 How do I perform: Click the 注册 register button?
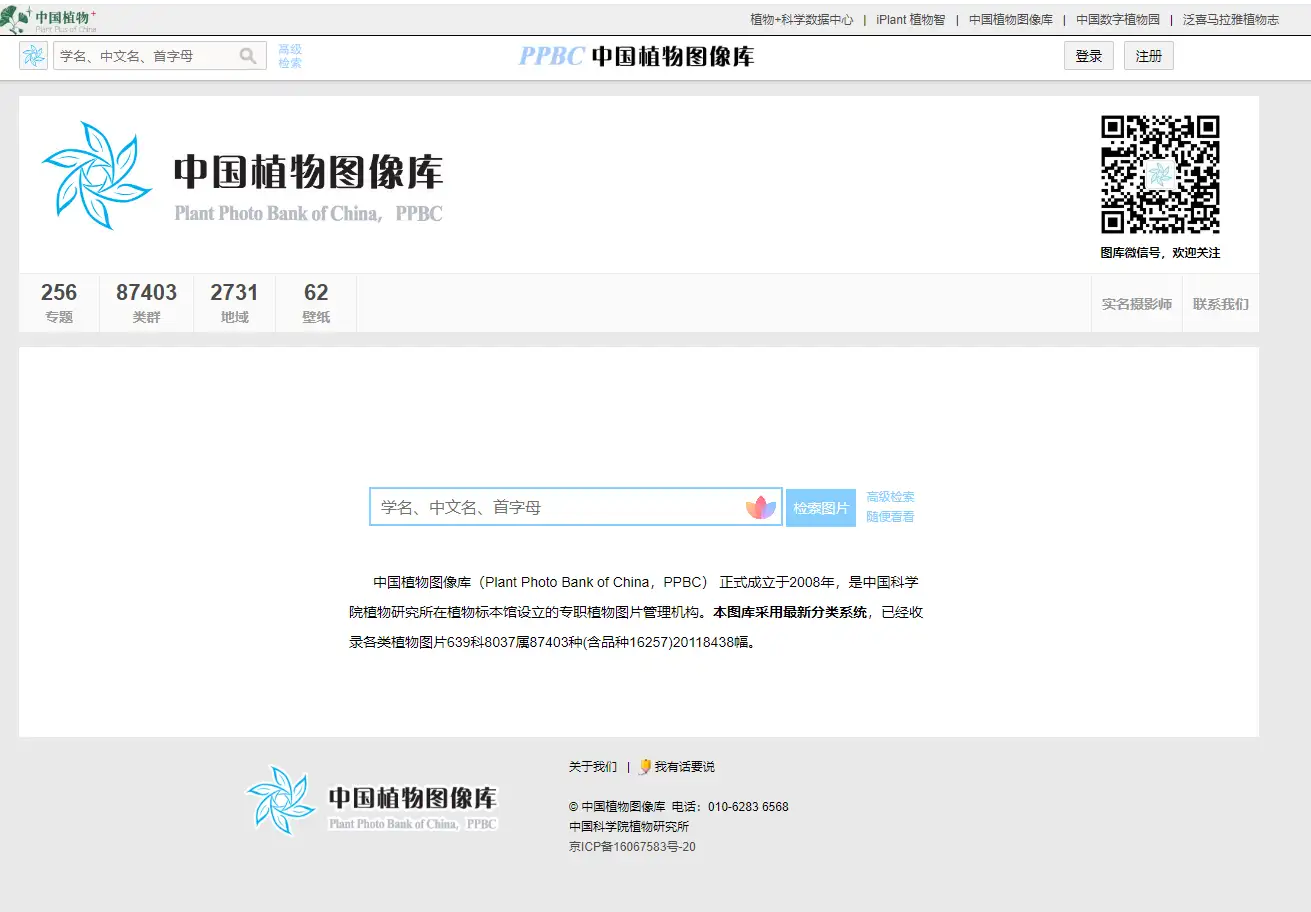point(1149,56)
